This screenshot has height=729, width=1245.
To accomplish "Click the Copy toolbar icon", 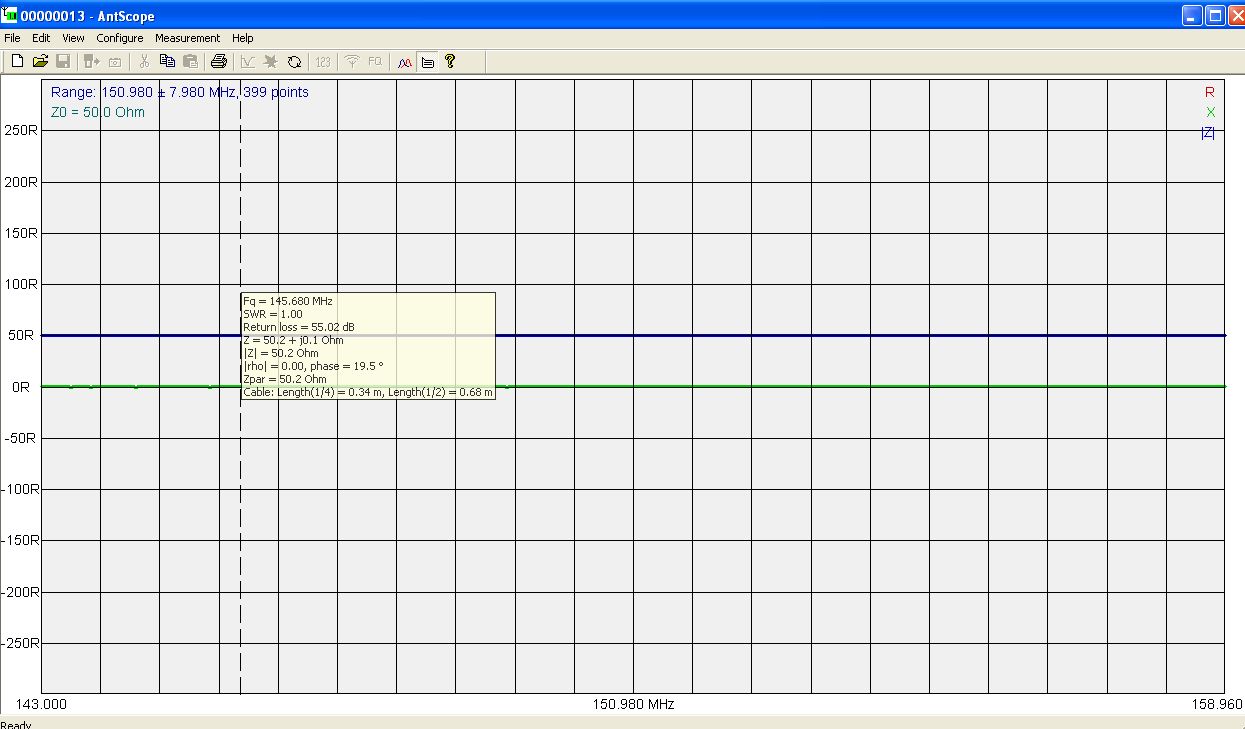I will pyautogui.click(x=167, y=61).
